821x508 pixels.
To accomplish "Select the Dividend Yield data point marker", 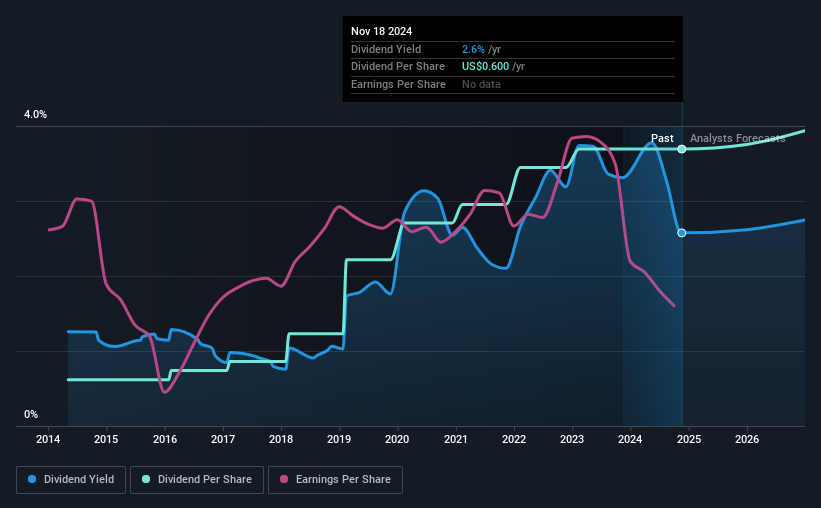I will point(682,233).
